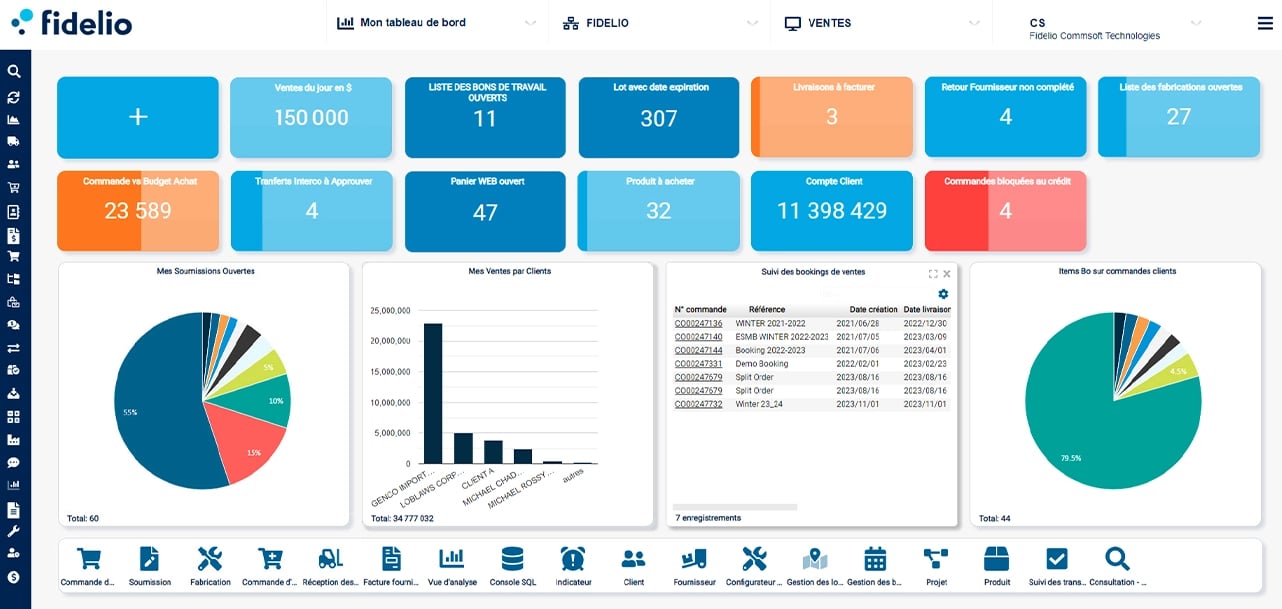Open order link CO00247732

pyautogui.click(x=698, y=404)
